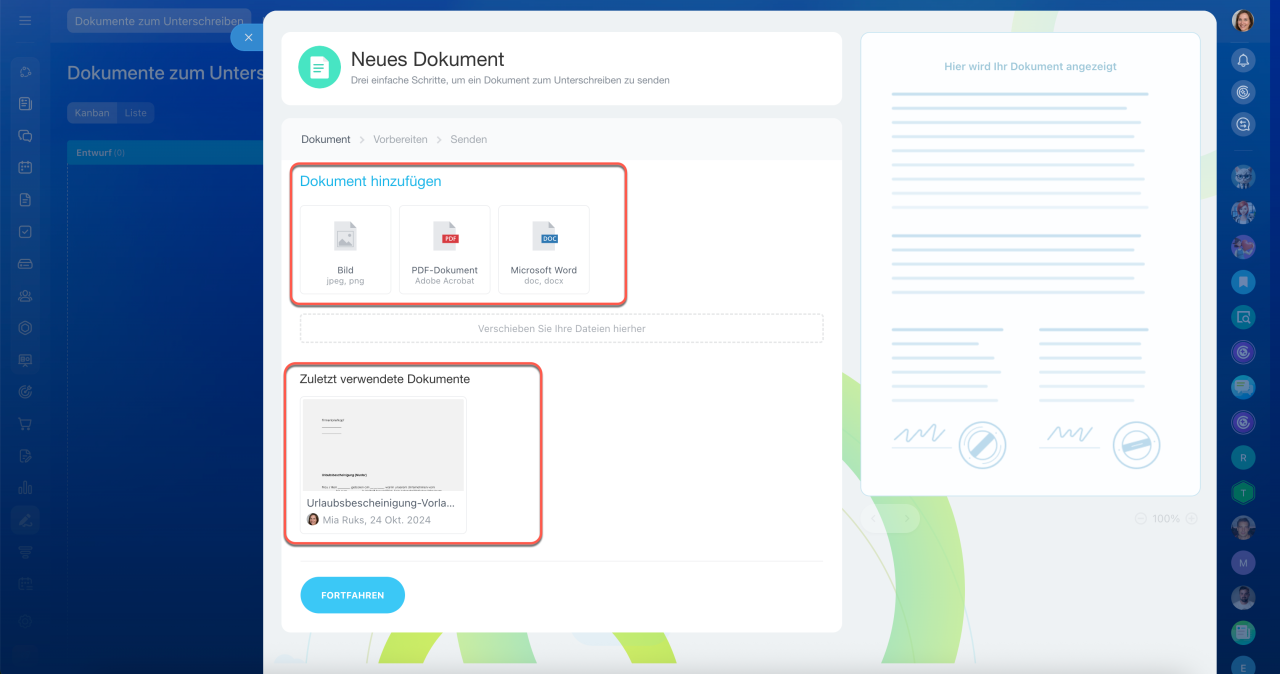The width and height of the screenshot is (1280, 674).
Task: Zoom in the preview with plus icon
Action: 1191,519
